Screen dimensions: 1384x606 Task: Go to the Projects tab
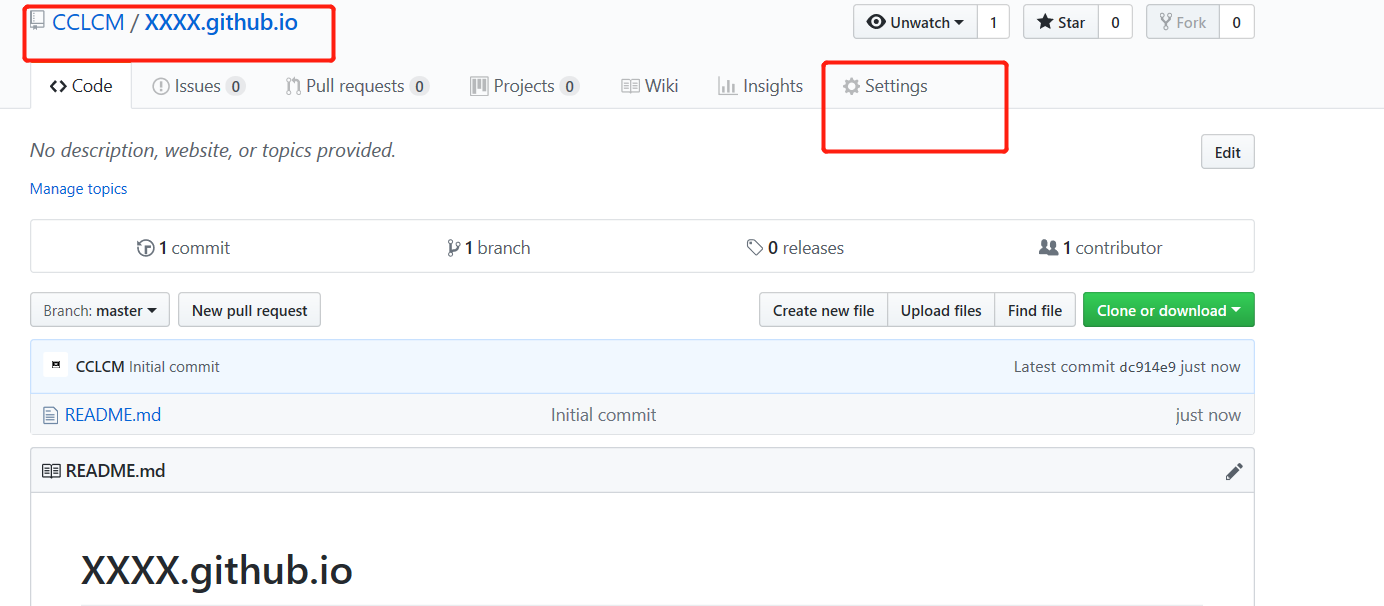click(x=525, y=86)
